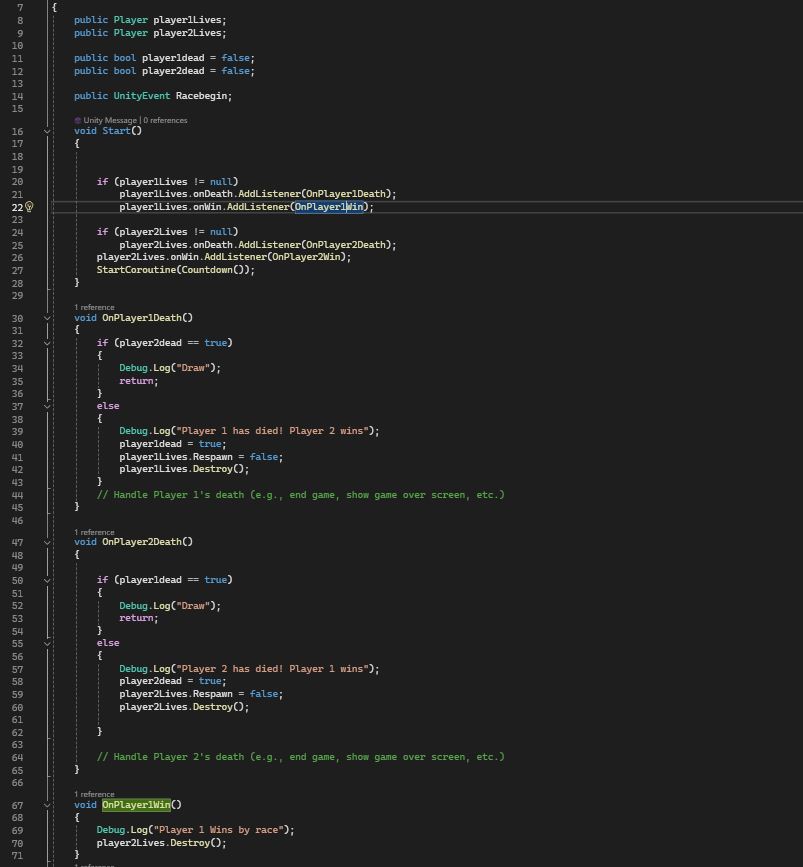Click the UnityEvent type on line 14
803x867 pixels.
[x=141, y=96]
